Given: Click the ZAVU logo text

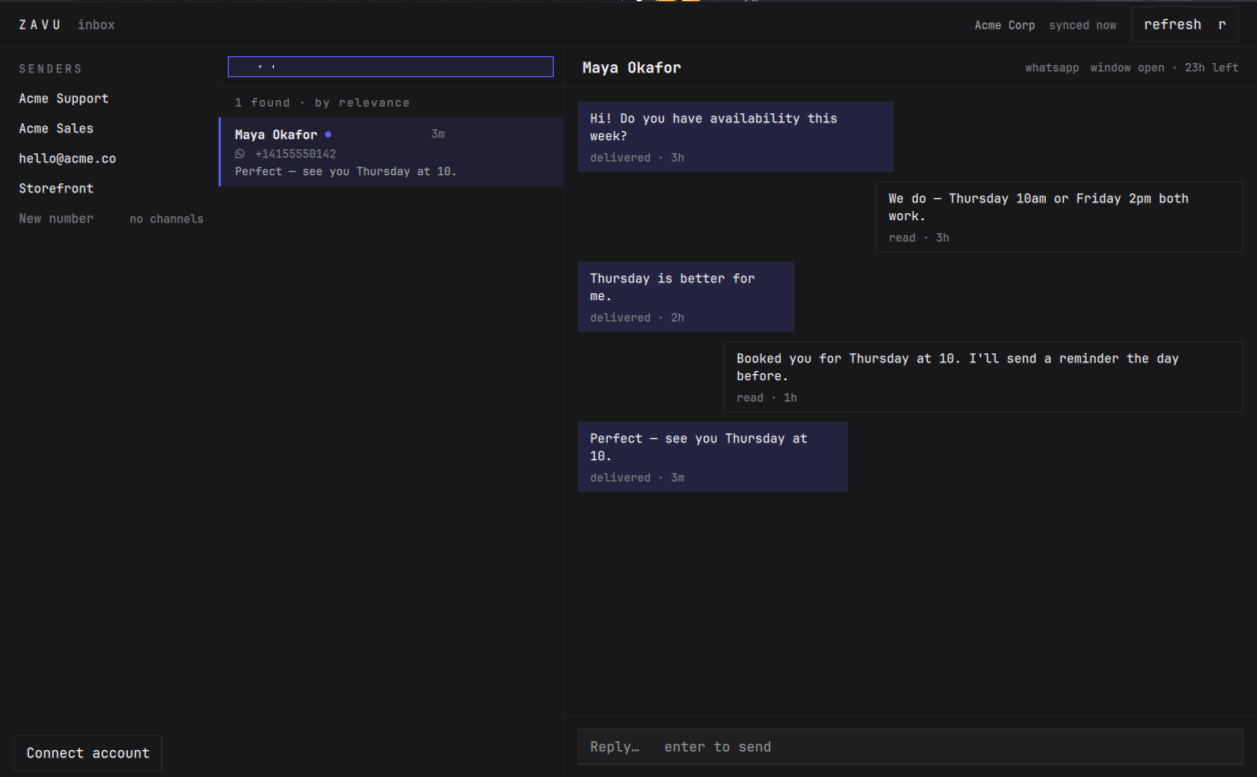Looking at the screenshot, I should [40, 25].
